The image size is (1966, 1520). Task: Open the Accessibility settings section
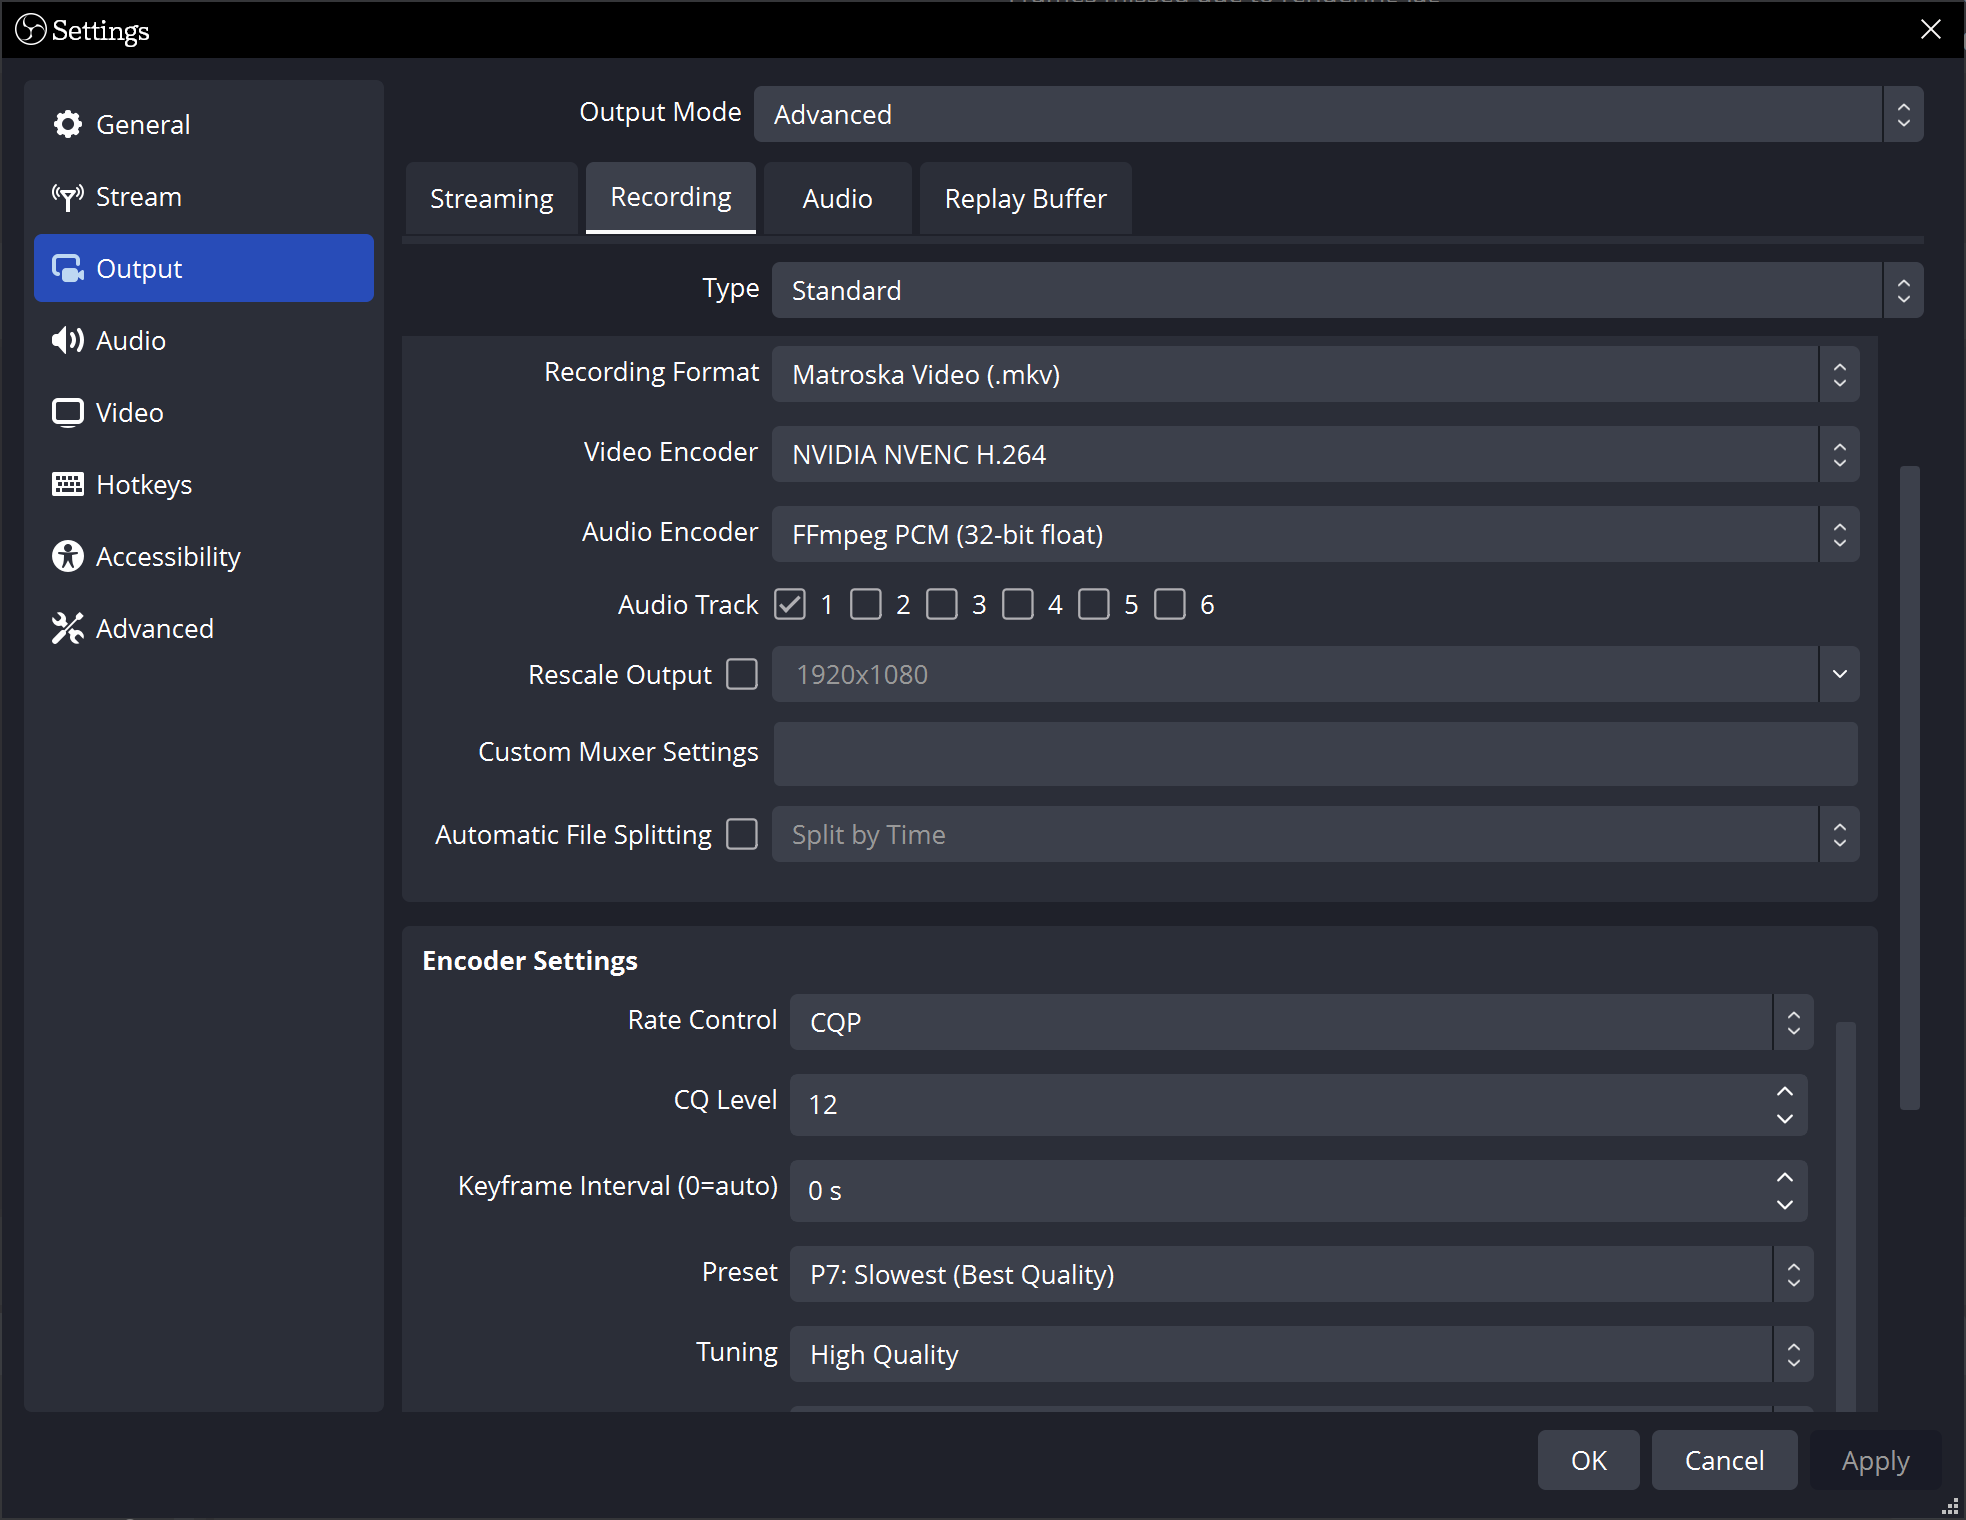pos(168,556)
